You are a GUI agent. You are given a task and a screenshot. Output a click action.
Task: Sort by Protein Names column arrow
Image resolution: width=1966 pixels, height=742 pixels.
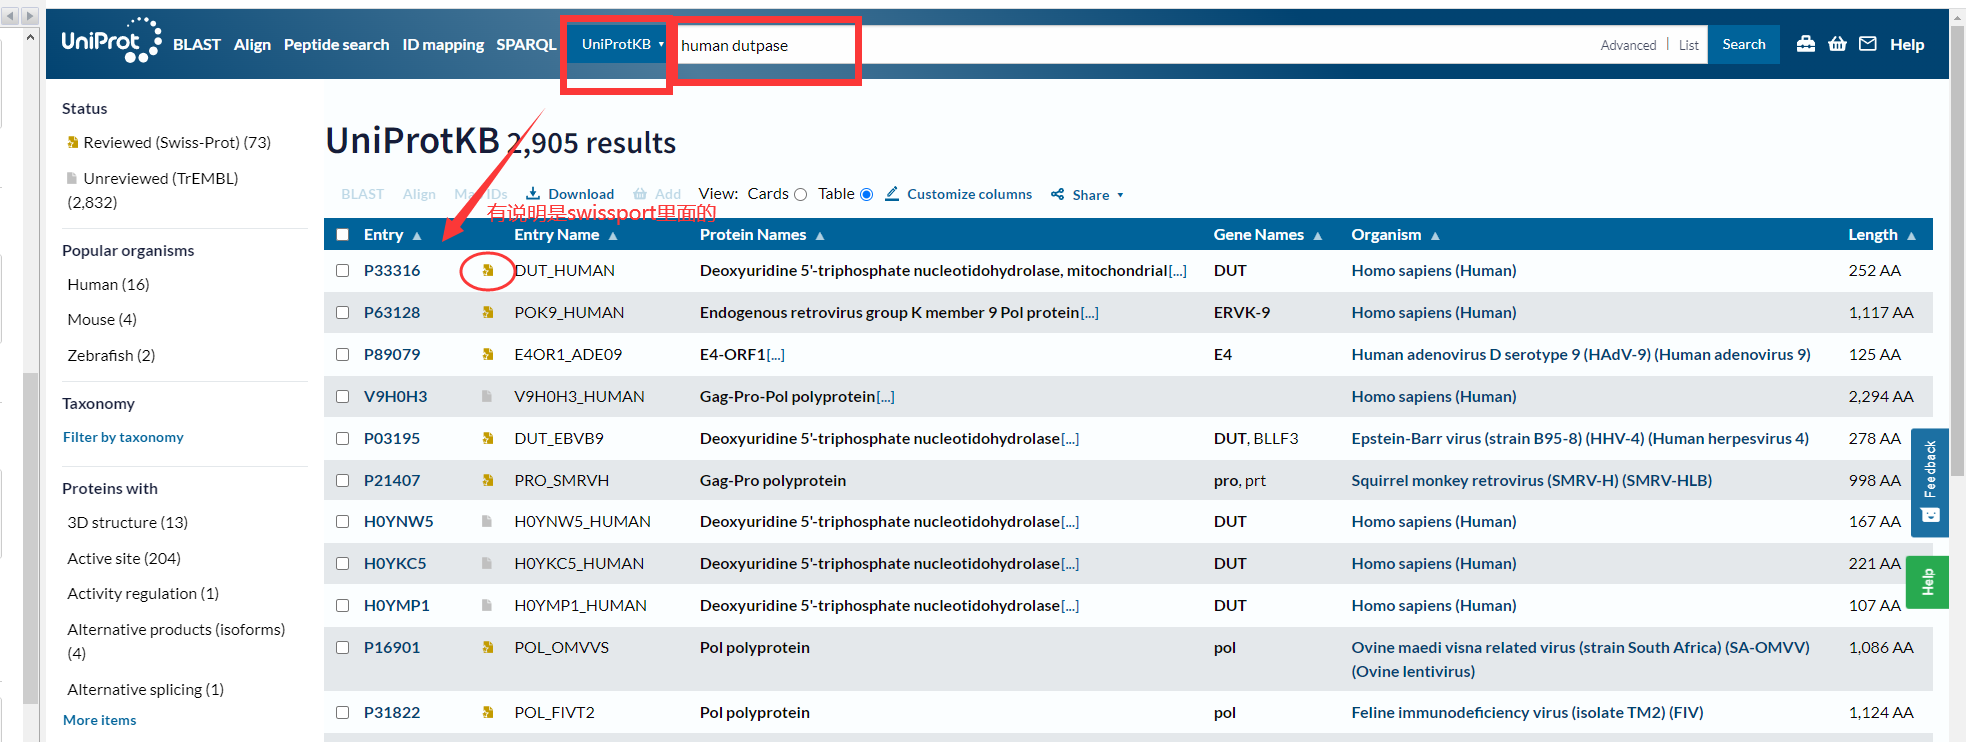click(820, 236)
